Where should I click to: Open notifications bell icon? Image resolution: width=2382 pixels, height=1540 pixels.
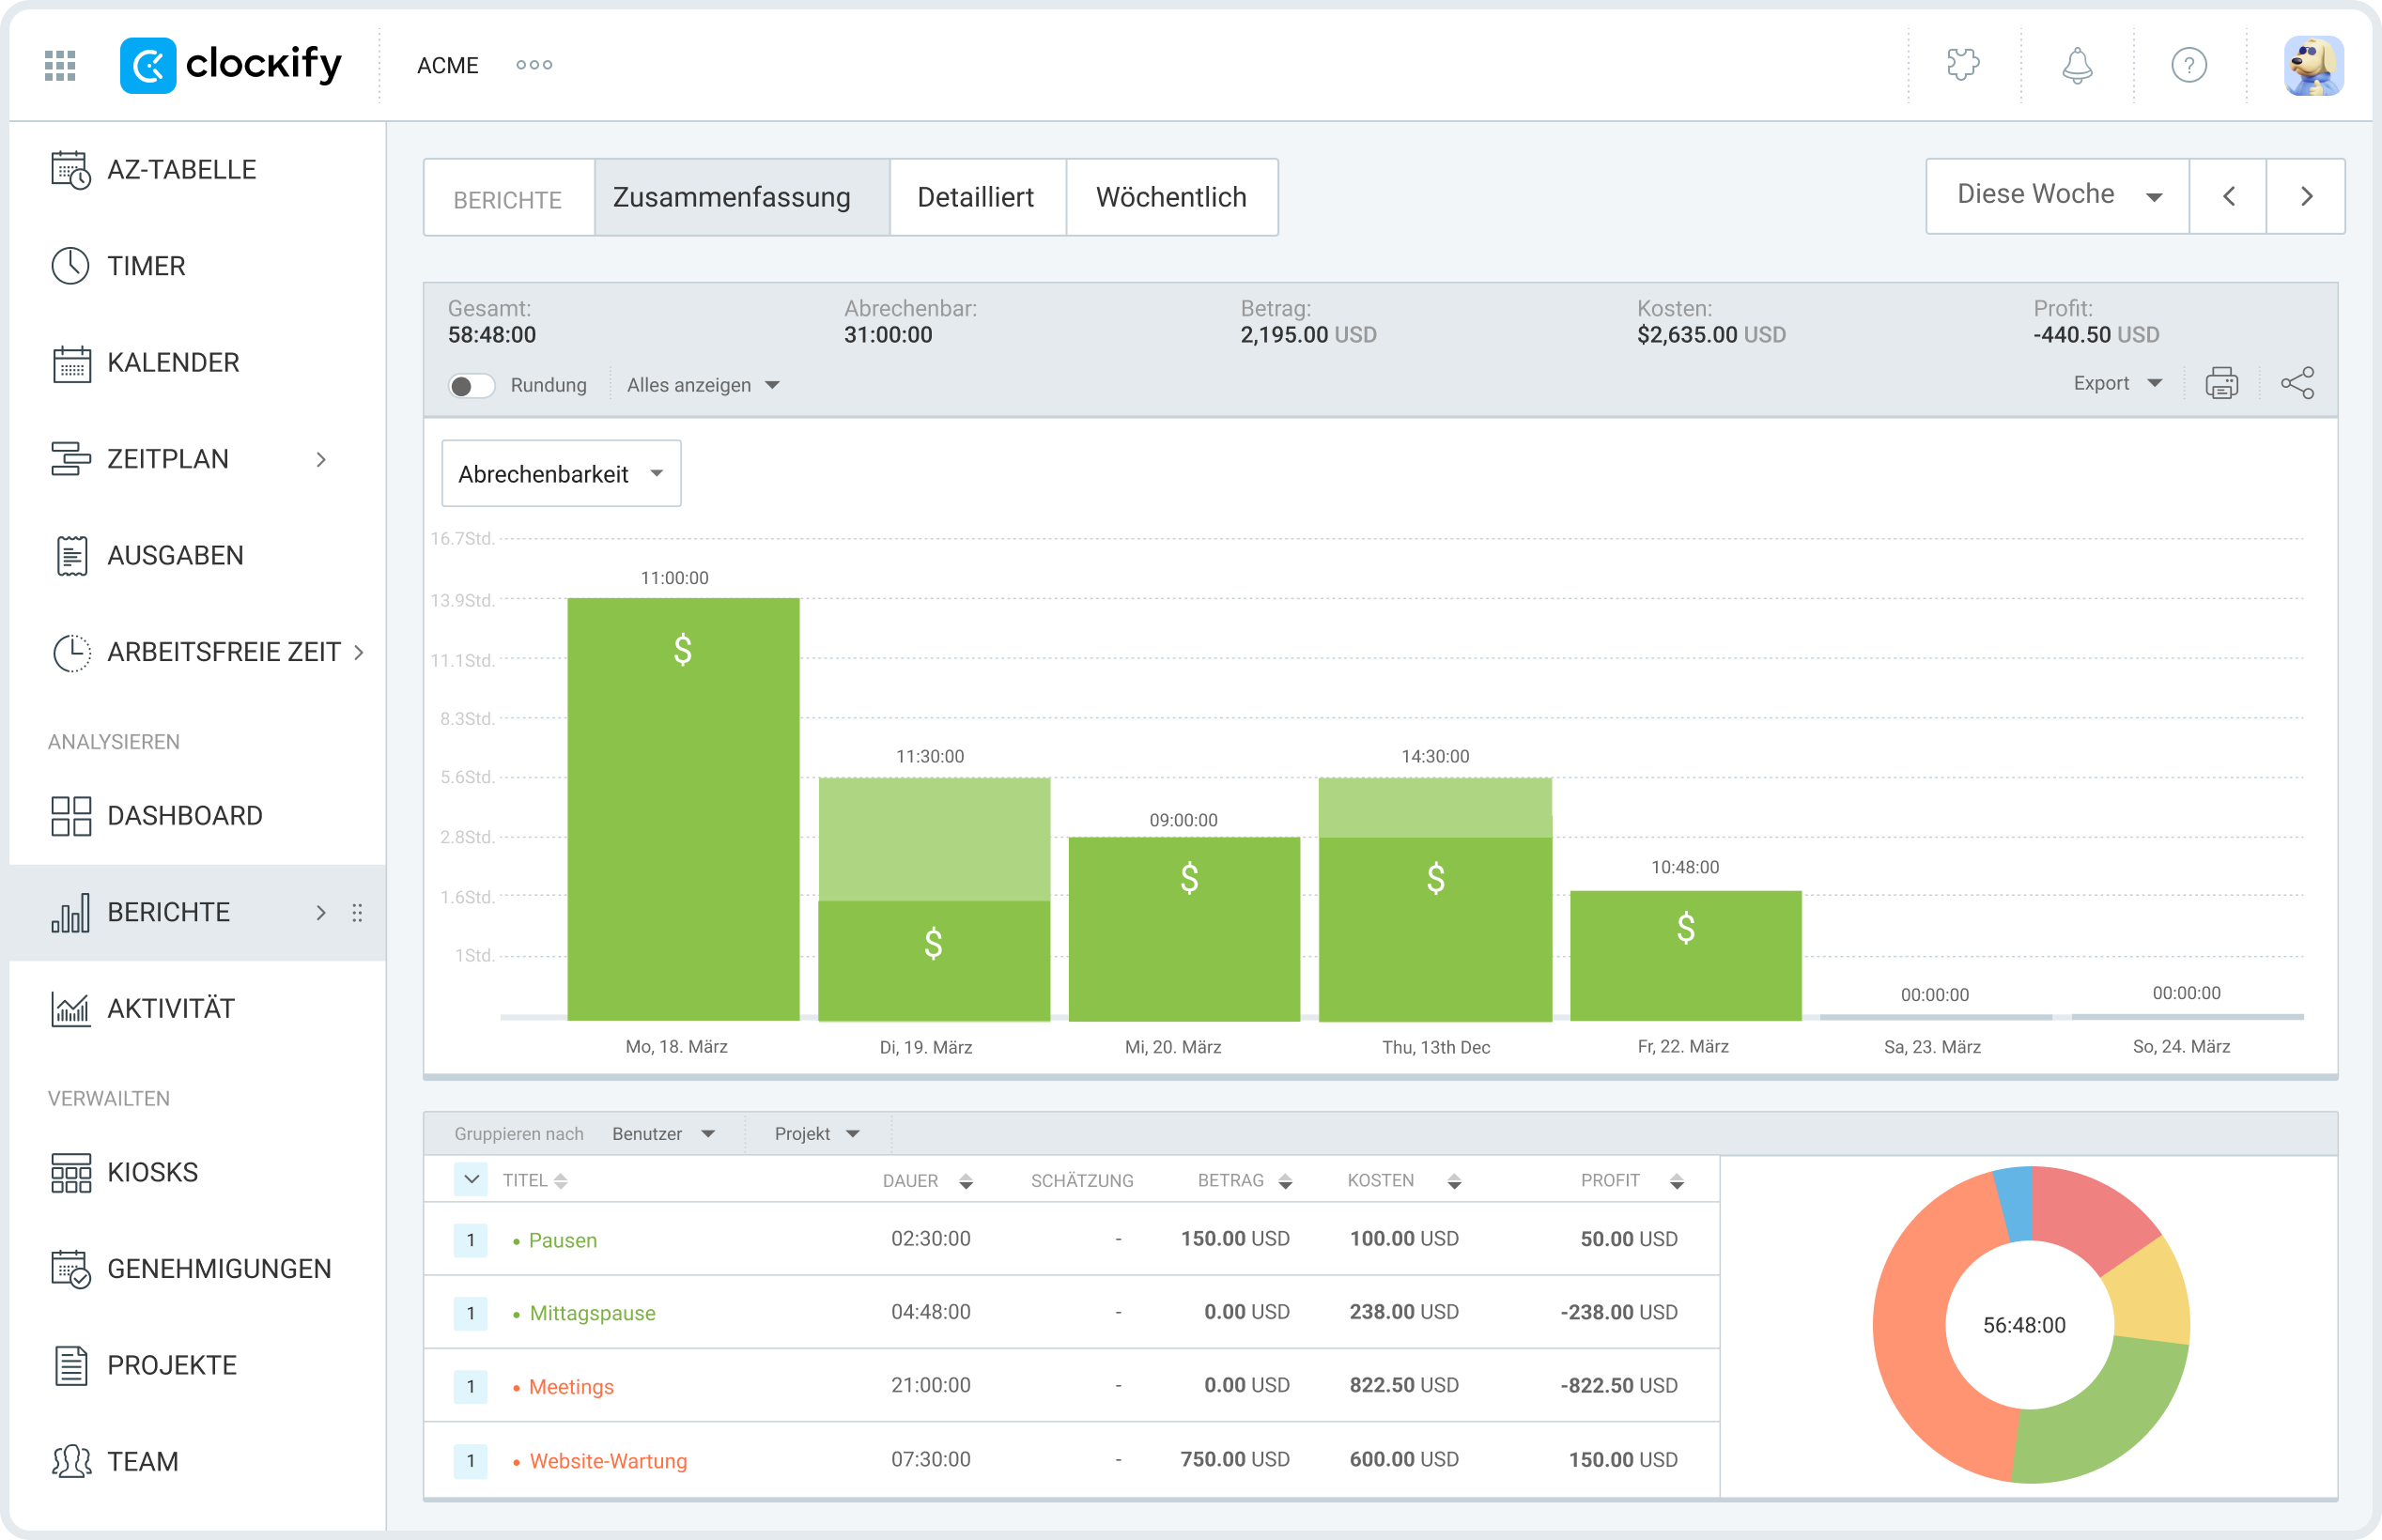2077,66
